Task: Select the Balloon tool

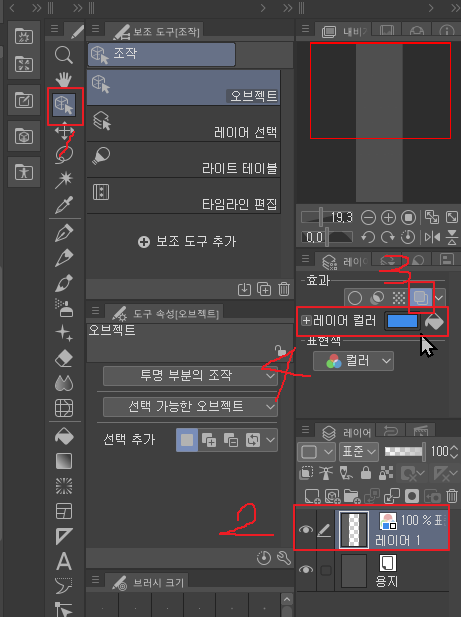Action: tap(64, 586)
